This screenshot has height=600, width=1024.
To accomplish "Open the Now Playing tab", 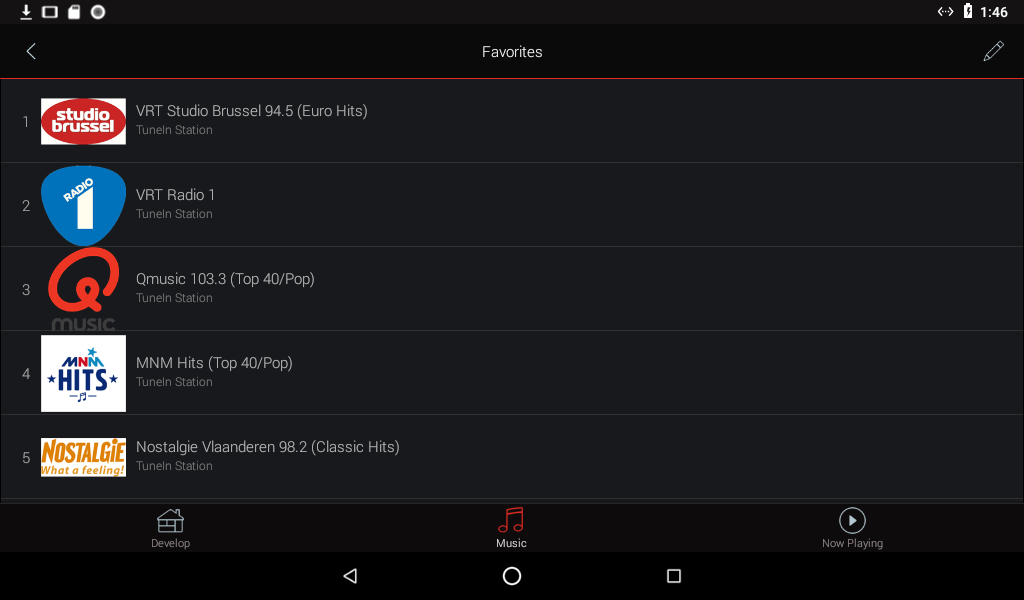I will click(852, 528).
